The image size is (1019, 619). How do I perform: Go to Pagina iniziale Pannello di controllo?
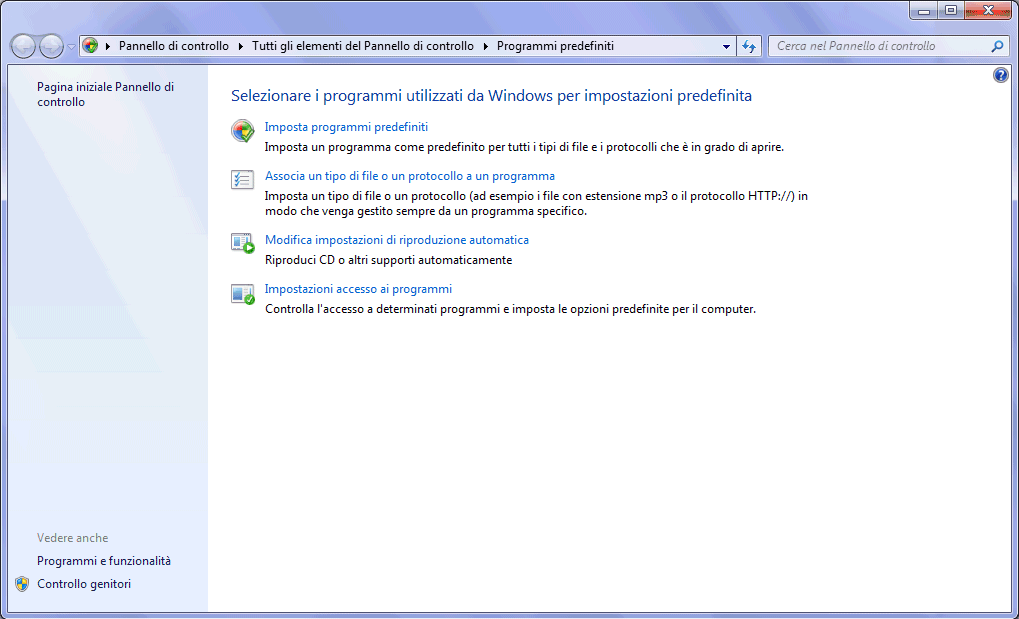[105, 94]
